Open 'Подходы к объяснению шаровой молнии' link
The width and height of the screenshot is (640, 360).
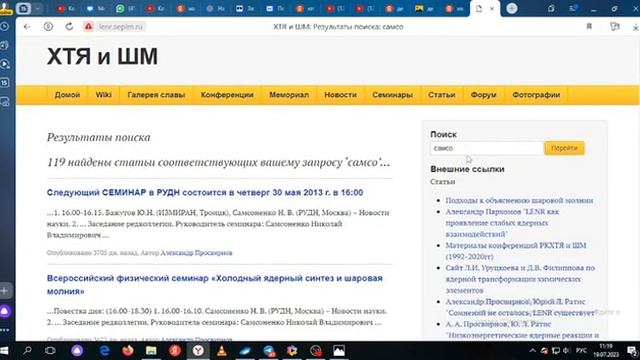(519, 200)
